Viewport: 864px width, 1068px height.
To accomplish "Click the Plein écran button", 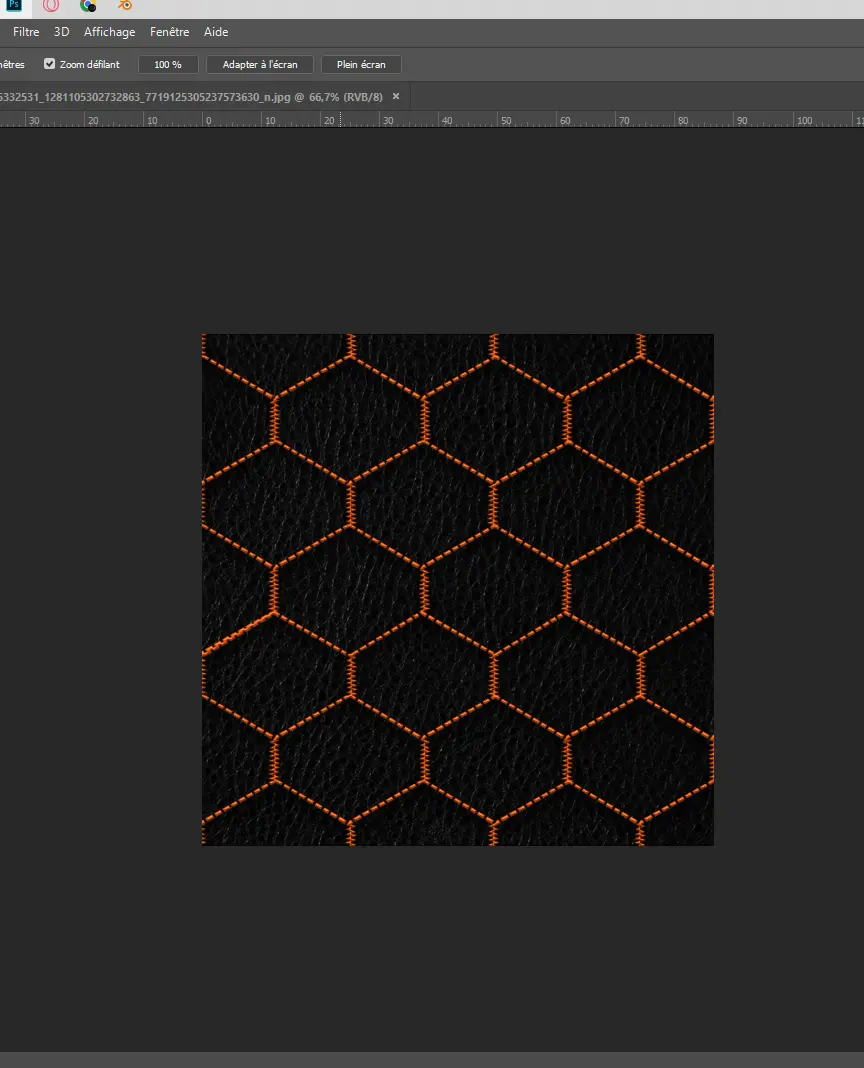I will tap(361, 65).
